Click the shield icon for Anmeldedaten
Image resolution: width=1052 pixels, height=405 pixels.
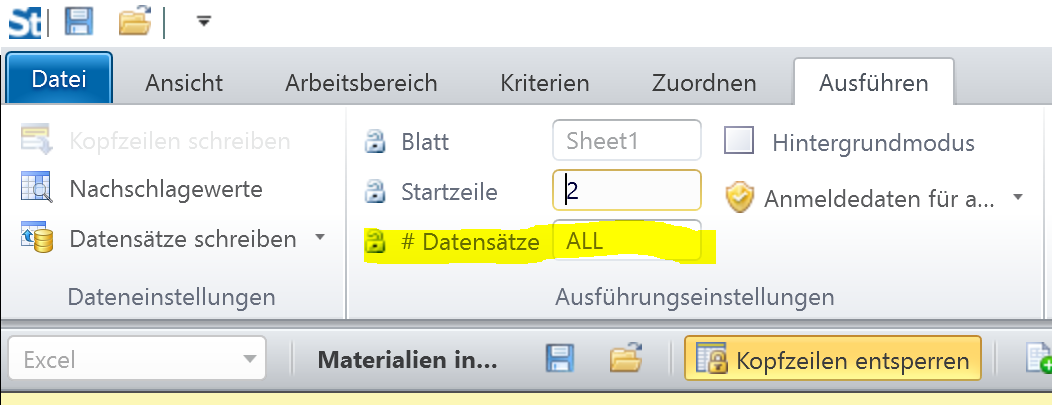point(739,198)
